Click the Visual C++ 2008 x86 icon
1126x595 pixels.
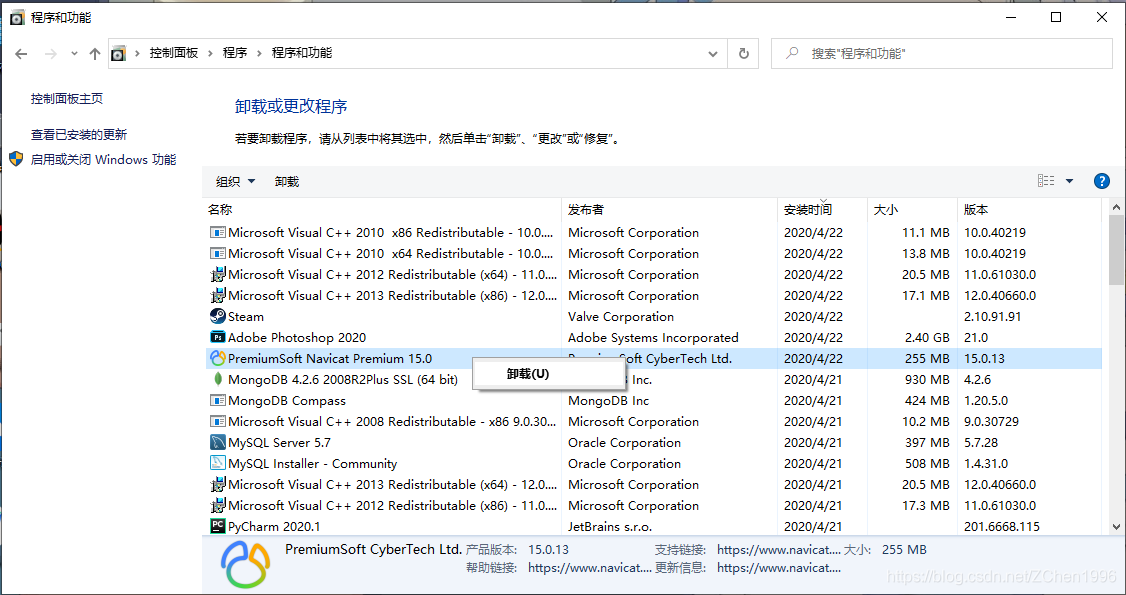click(218, 421)
